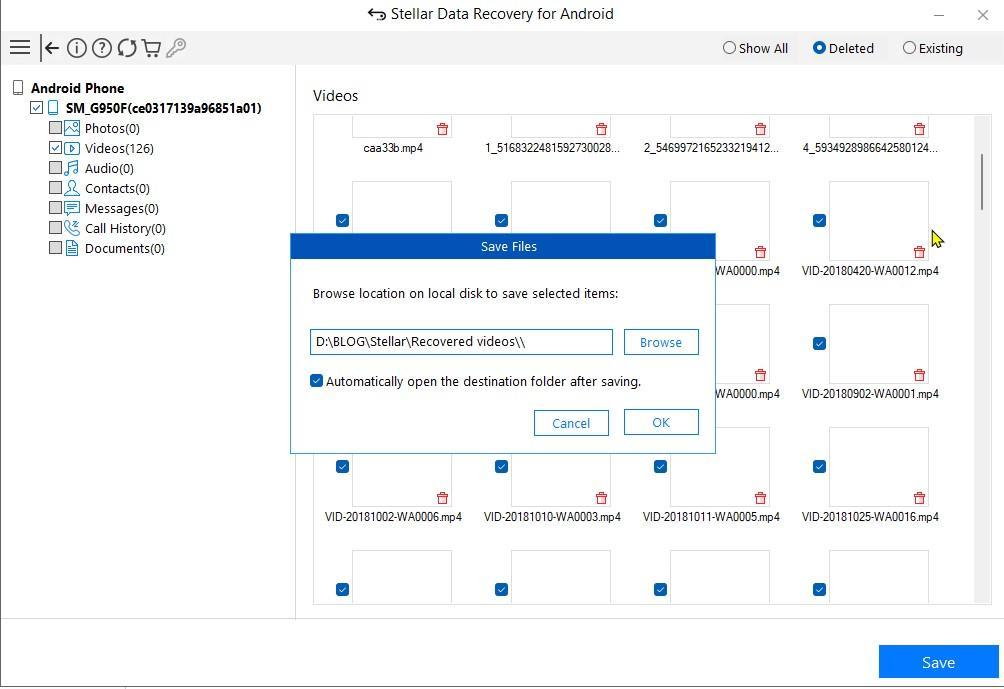The height and width of the screenshot is (689, 1004).
Task: Click the 2_5469972165233219412 file name
Action: (x=711, y=148)
